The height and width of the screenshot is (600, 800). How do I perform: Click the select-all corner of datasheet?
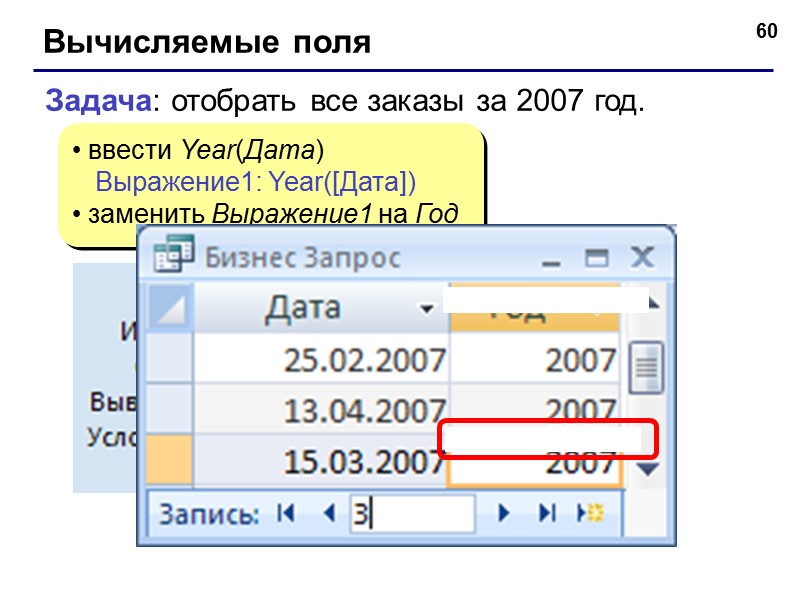pyautogui.click(x=170, y=307)
